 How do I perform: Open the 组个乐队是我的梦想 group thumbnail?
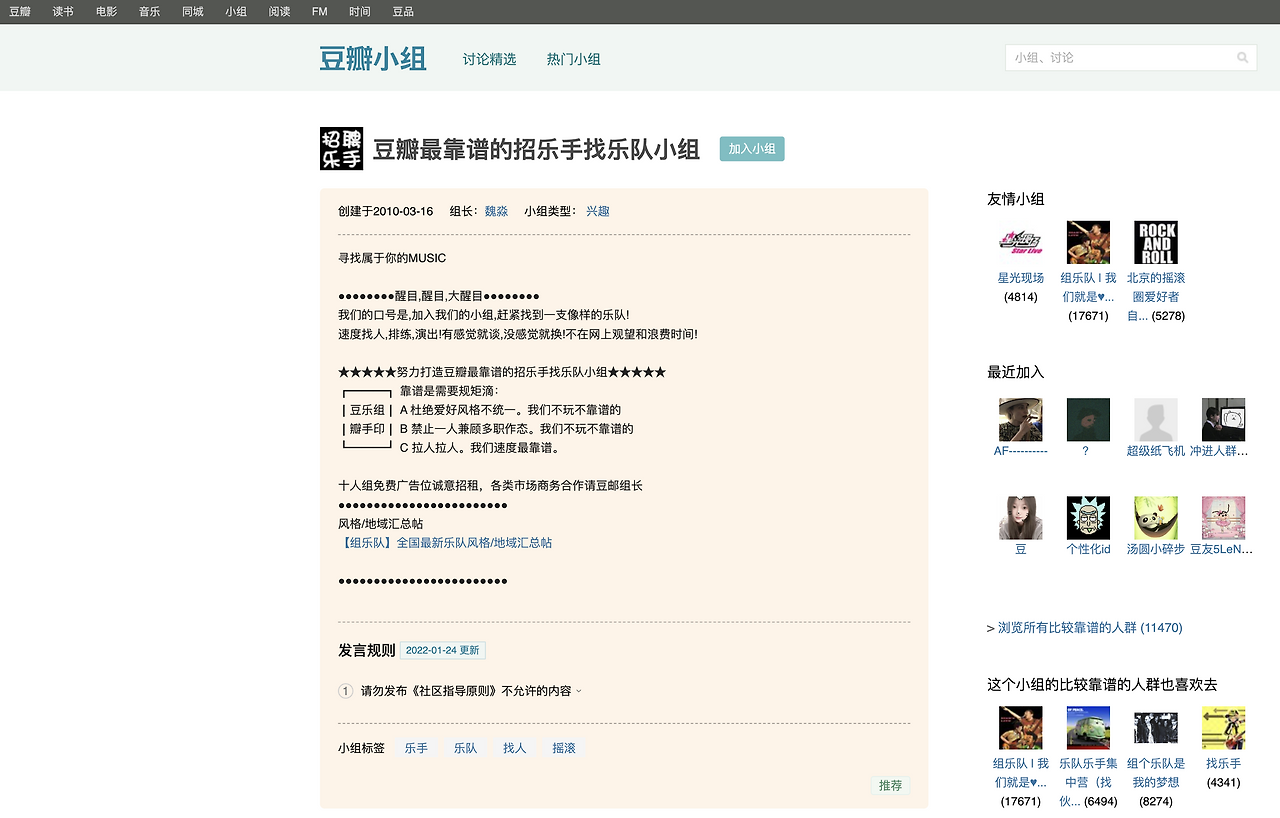pyautogui.click(x=1156, y=728)
